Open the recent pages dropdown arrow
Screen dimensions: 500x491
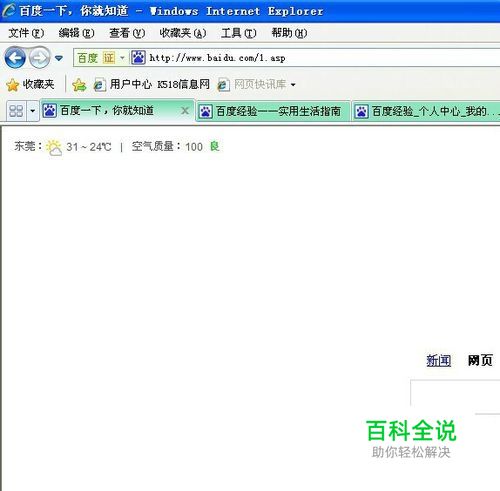[59, 58]
